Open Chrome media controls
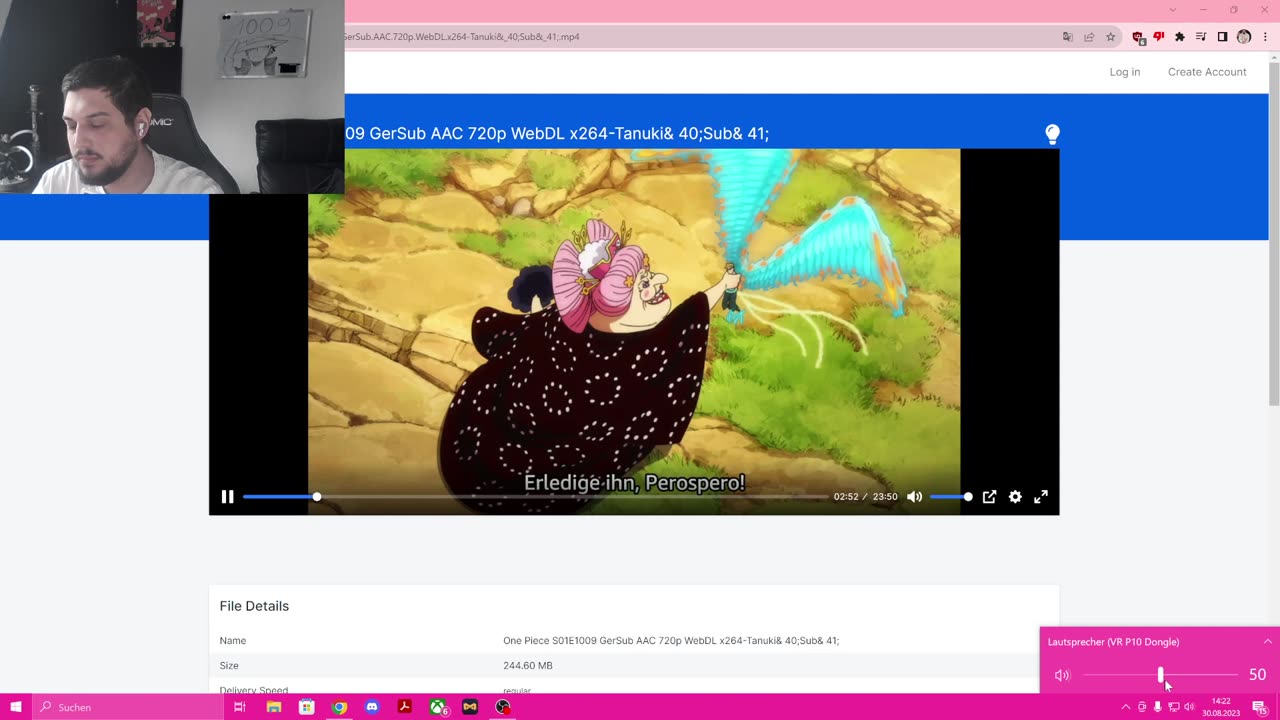 [x=1201, y=37]
